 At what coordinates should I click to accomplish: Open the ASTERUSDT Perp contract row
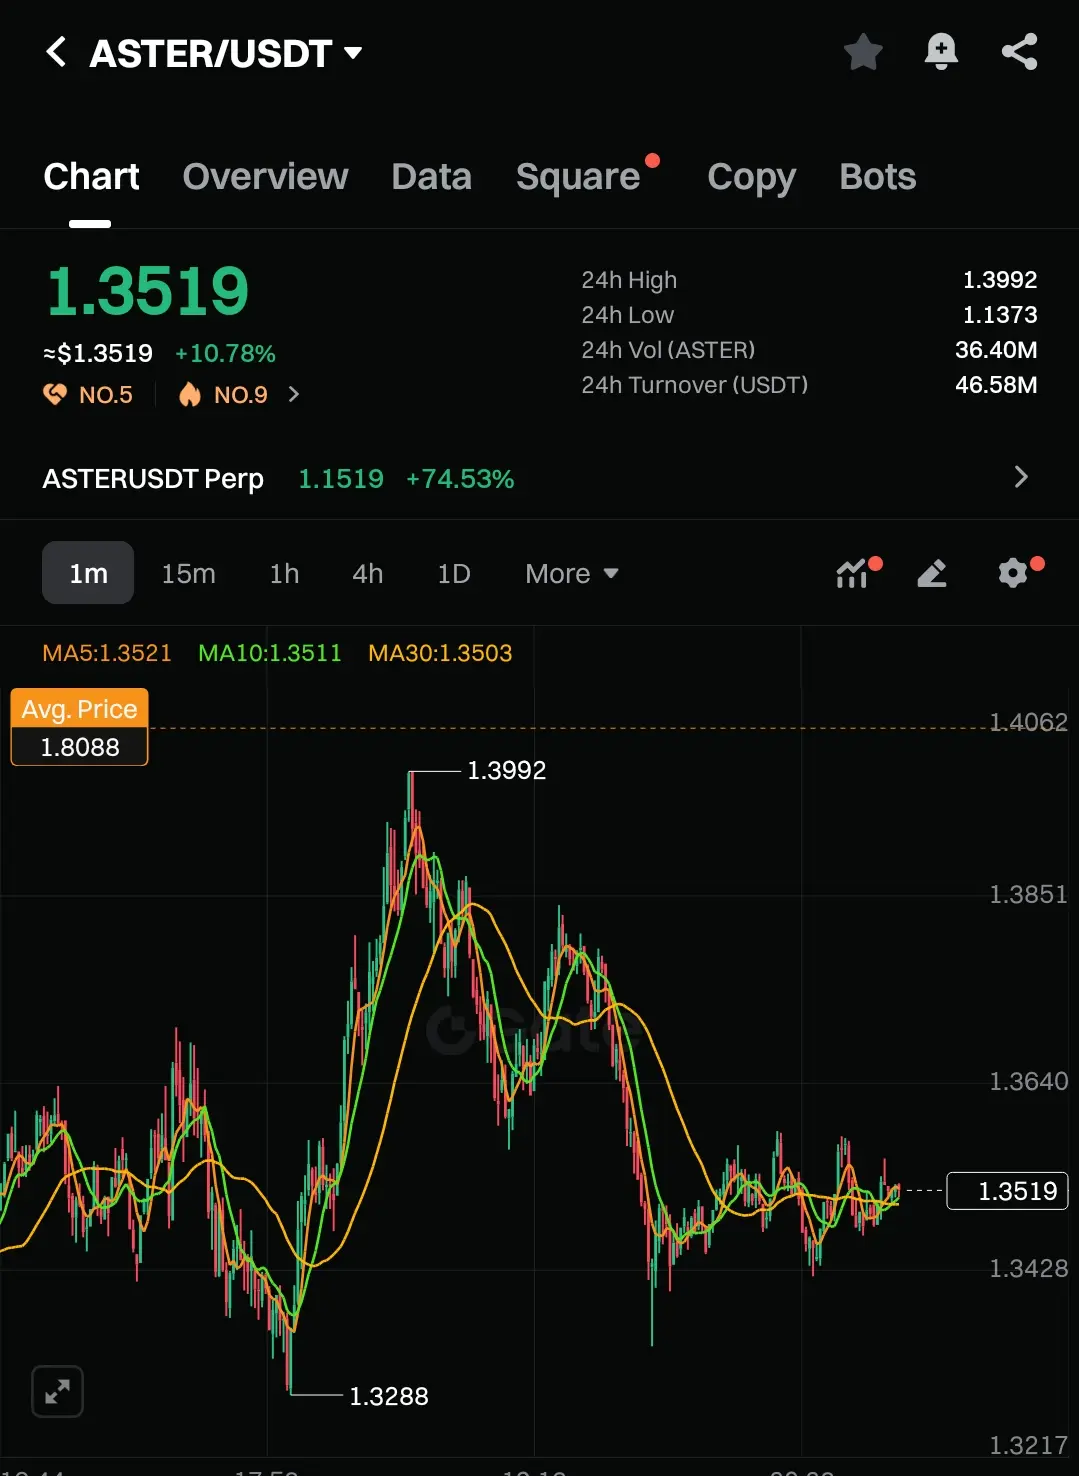tap(539, 478)
